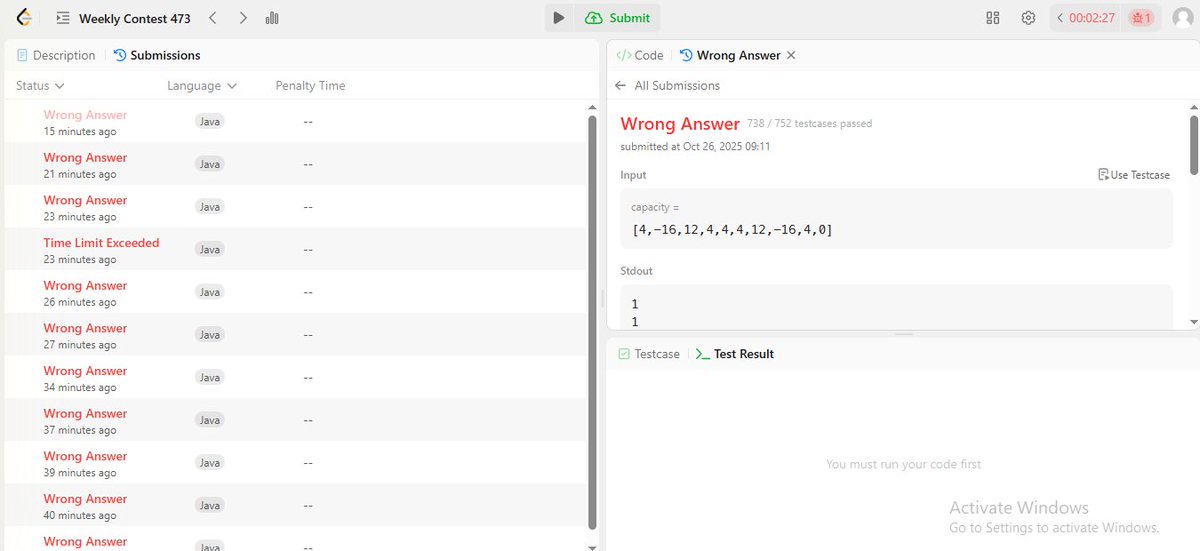Viewport: 1200px width, 551px height.
Task: Select the Submissions tab
Action: tap(157, 56)
